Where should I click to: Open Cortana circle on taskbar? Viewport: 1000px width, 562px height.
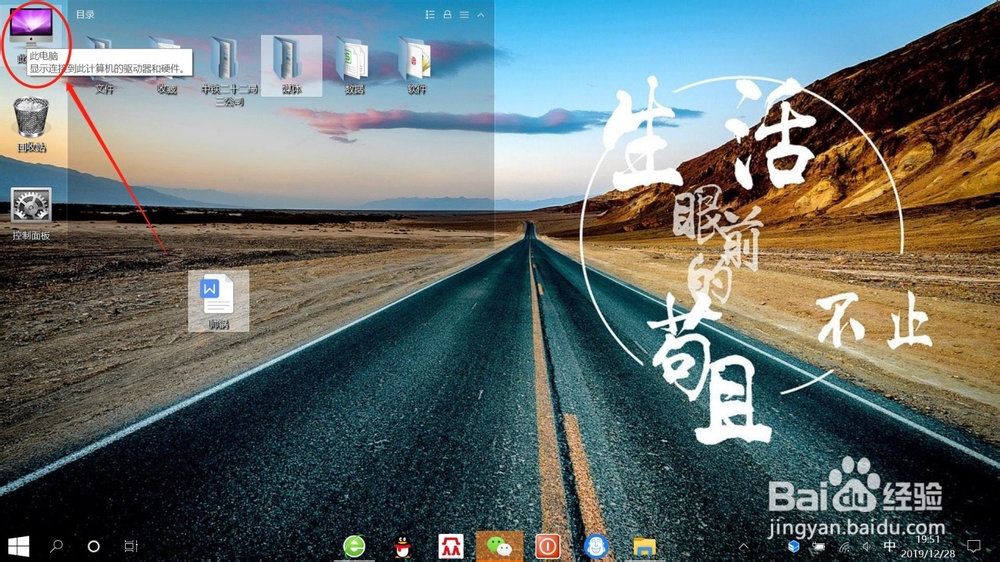[x=93, y=546]
